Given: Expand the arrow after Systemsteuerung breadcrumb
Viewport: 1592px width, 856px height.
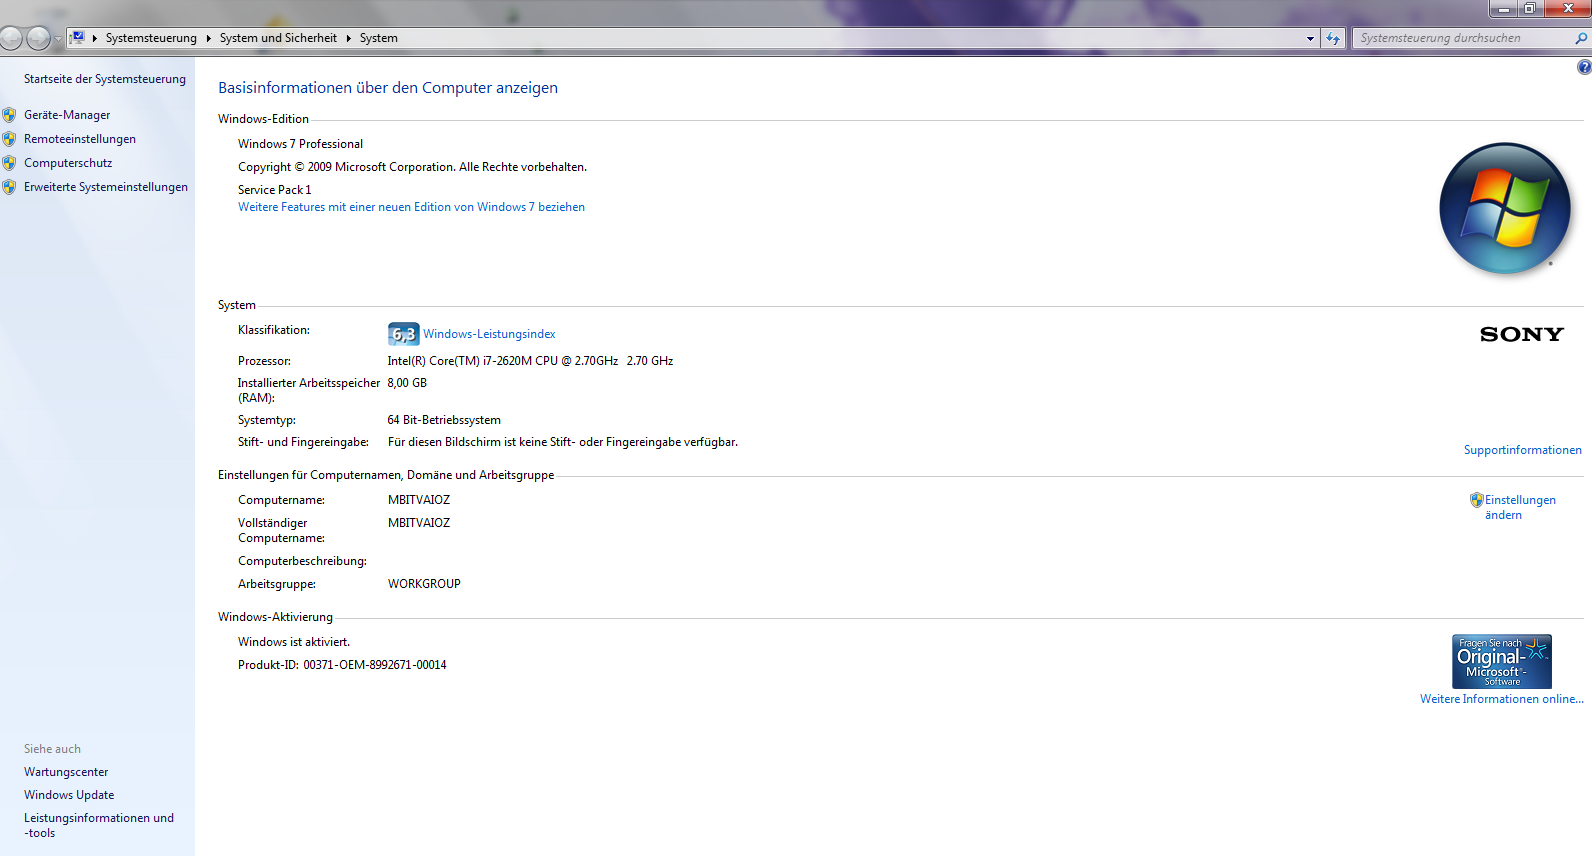Looking at the screenshot, I should (x=209, y=38).
